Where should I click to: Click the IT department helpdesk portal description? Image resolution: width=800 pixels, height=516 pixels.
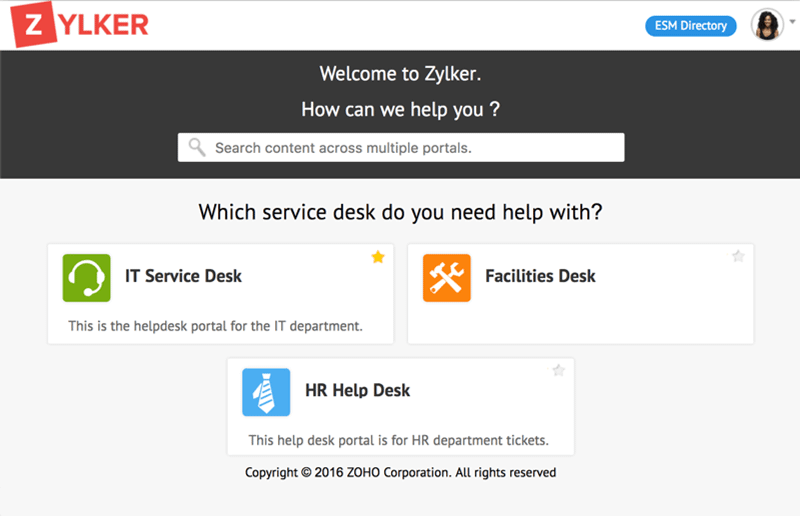(x=215, y=326)
